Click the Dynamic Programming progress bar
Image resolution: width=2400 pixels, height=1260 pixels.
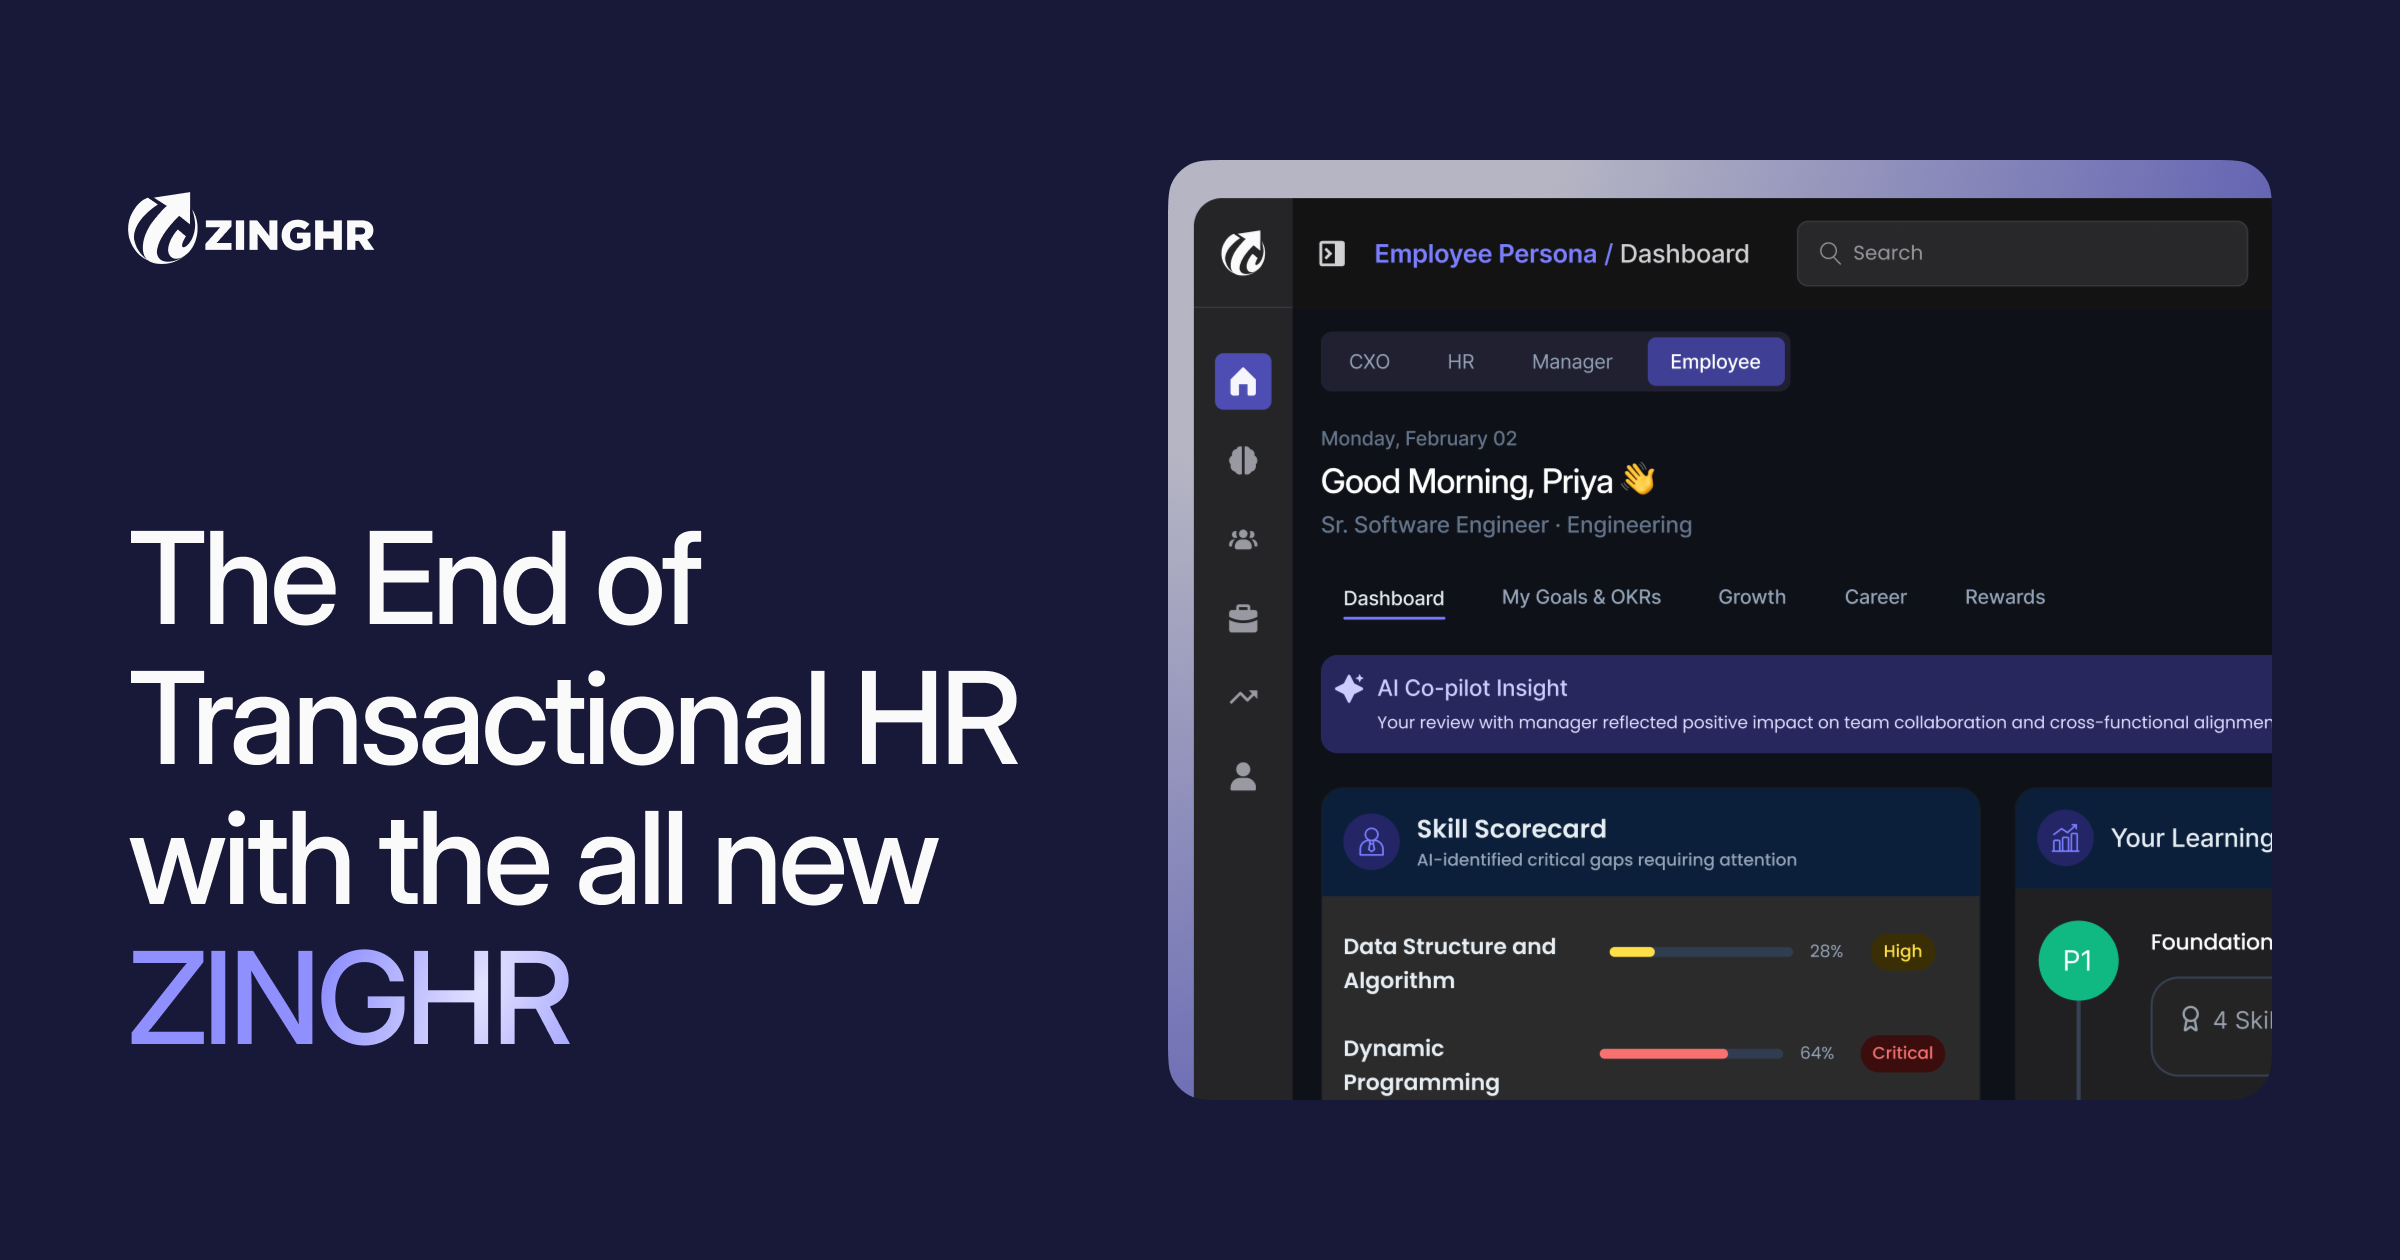(x=1691, y=1053)
